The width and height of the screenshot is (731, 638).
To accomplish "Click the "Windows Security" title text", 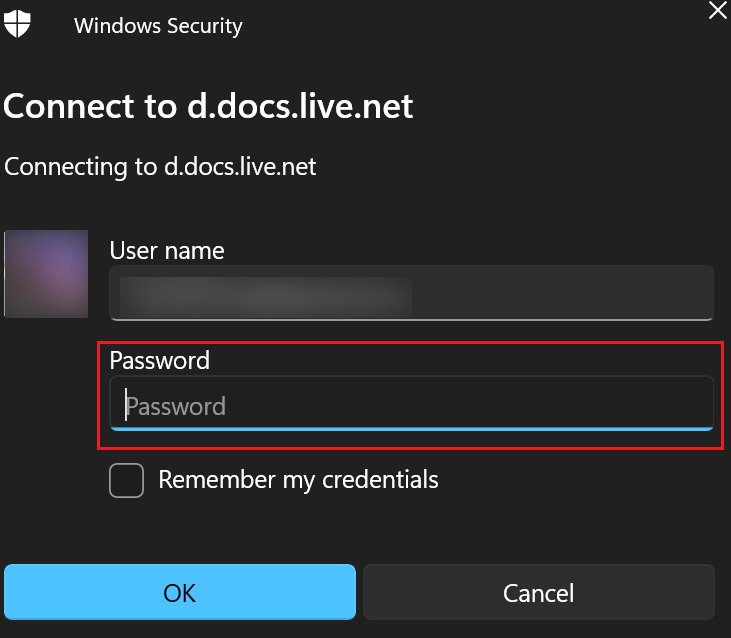I will point(159,26).
